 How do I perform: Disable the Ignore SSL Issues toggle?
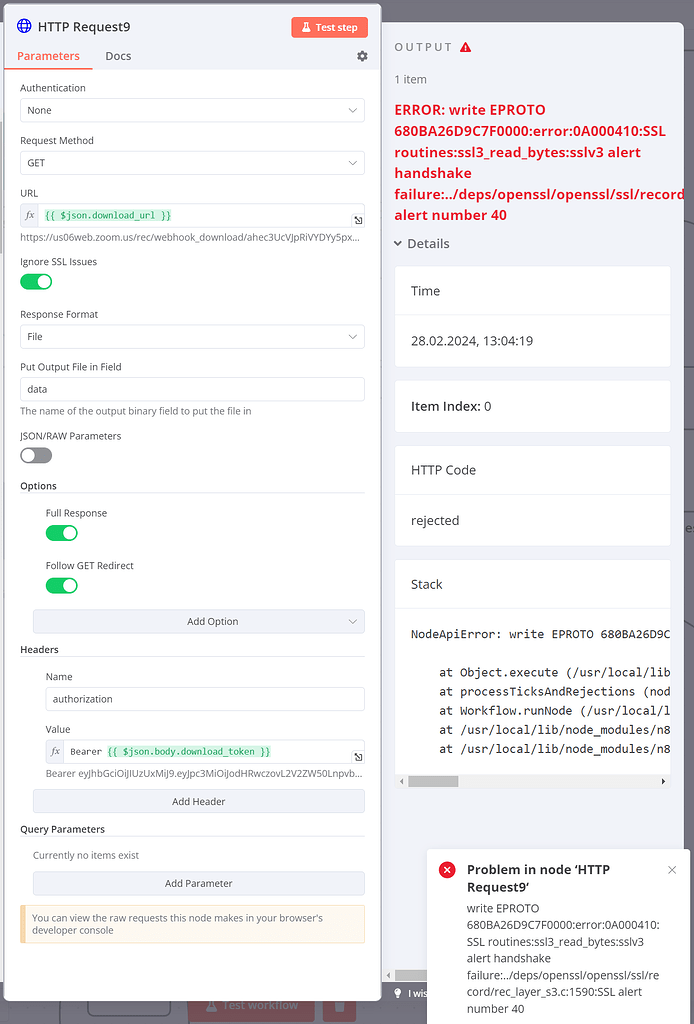[36, 282]
